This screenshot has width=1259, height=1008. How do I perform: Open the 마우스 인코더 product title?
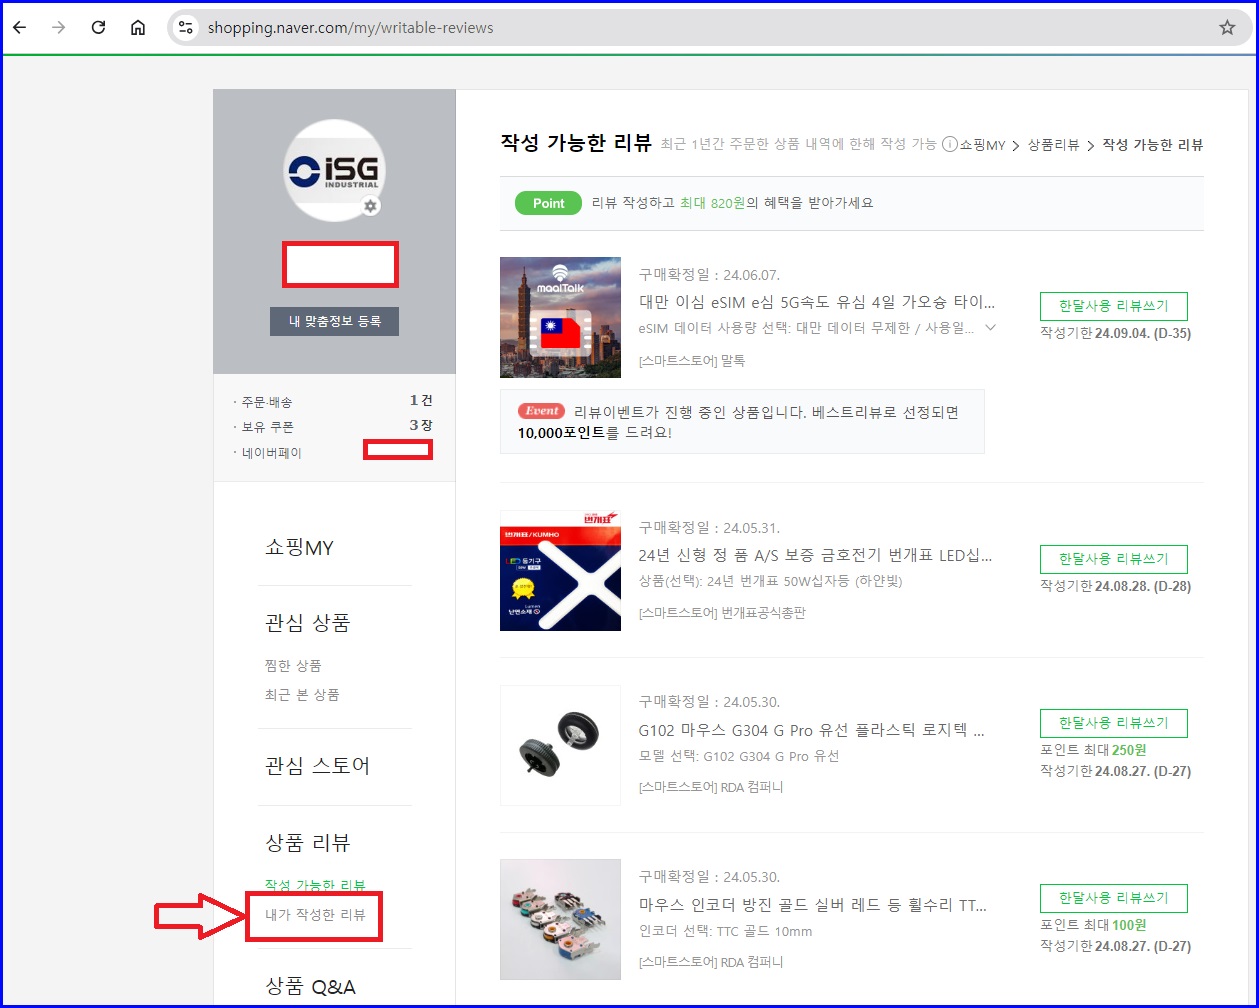click(812, 905)
